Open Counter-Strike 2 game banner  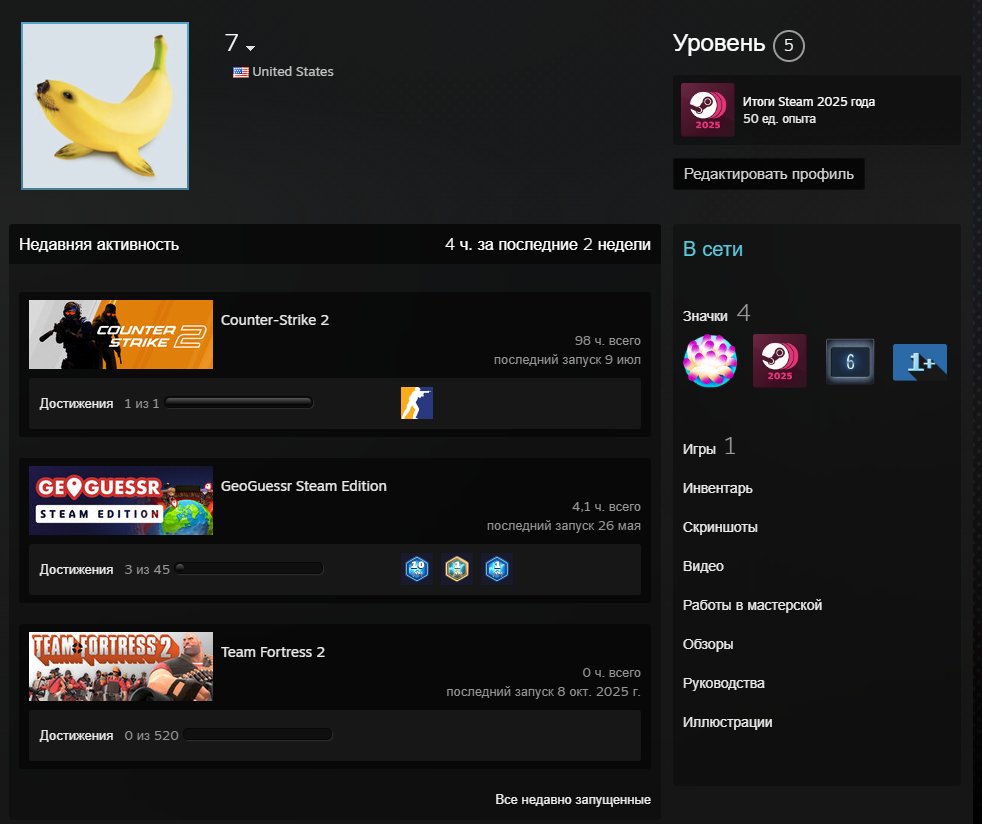121,334
